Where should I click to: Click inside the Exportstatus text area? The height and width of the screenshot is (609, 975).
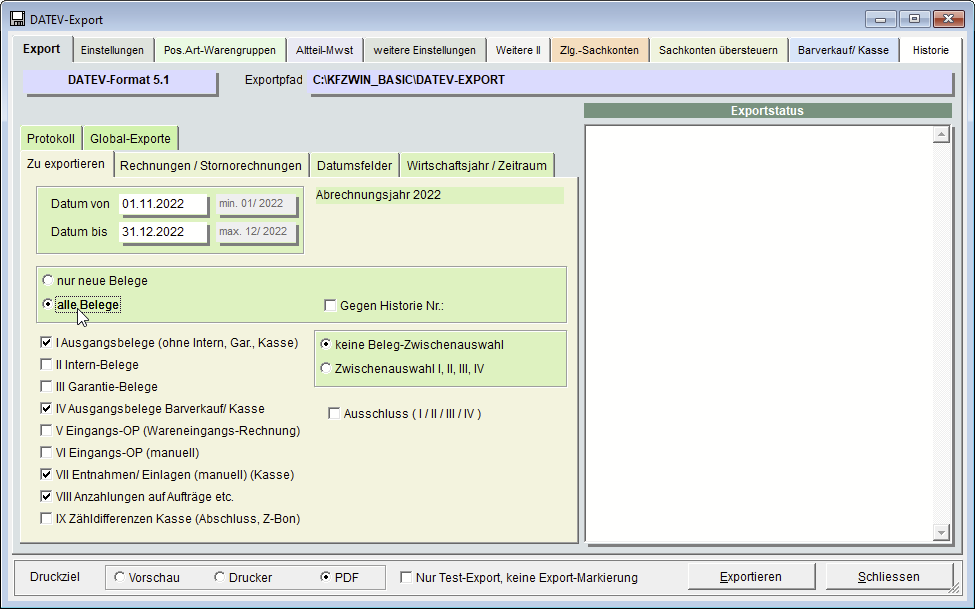pyautogui.click(x=759, y=333)
